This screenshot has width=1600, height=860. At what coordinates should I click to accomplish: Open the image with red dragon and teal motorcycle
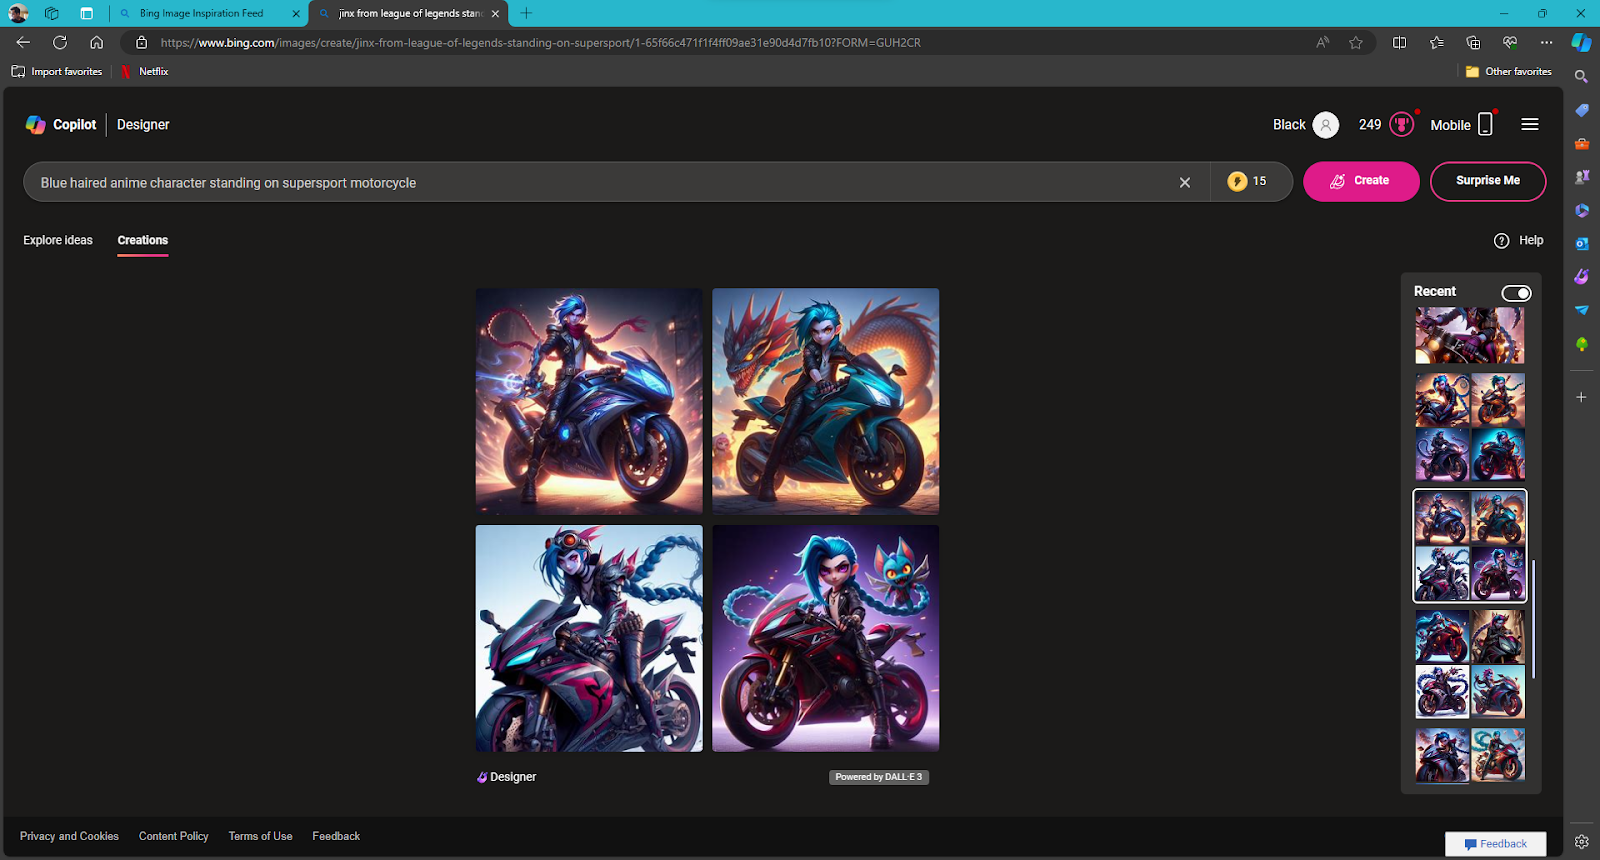click(825, 401)
